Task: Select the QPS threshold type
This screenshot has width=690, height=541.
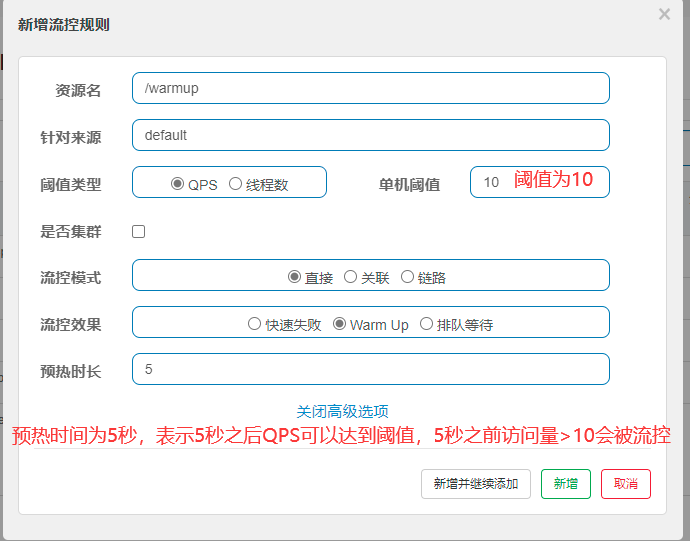Action: [x=178, y=183]
